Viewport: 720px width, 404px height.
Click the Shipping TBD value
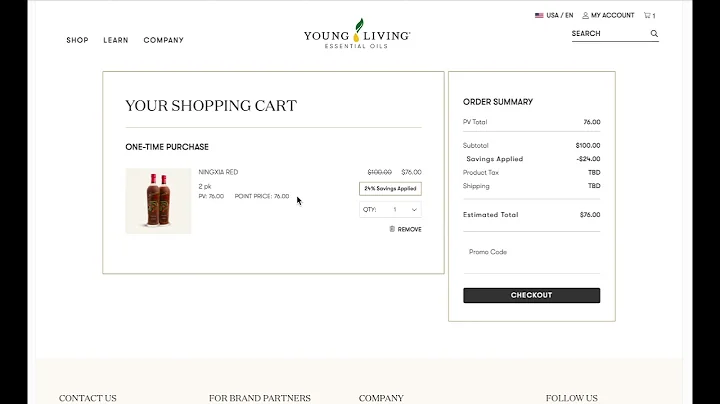[594, 186]
